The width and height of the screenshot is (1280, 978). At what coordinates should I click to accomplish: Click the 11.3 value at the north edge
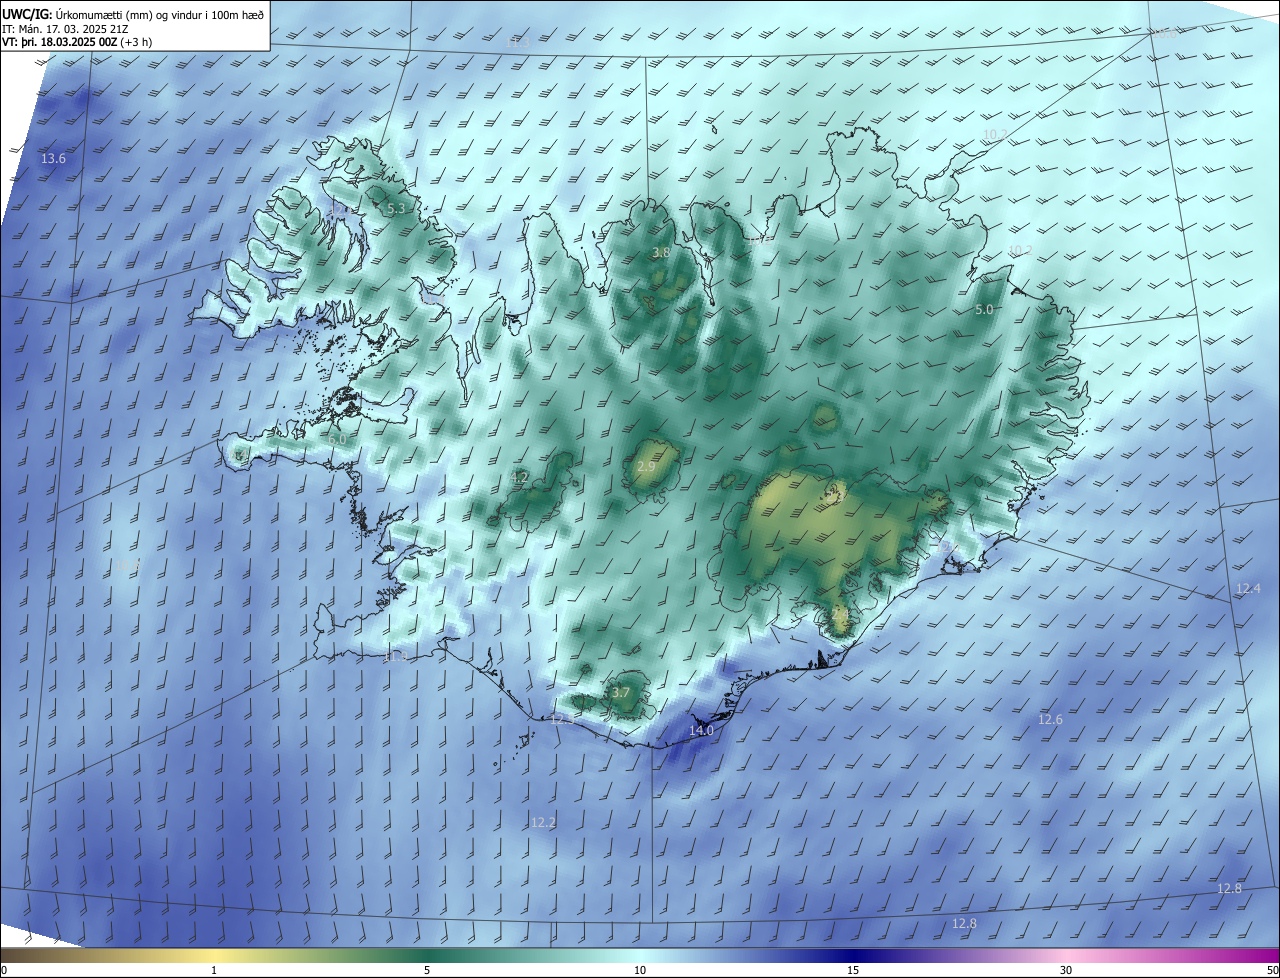point(518,42)
